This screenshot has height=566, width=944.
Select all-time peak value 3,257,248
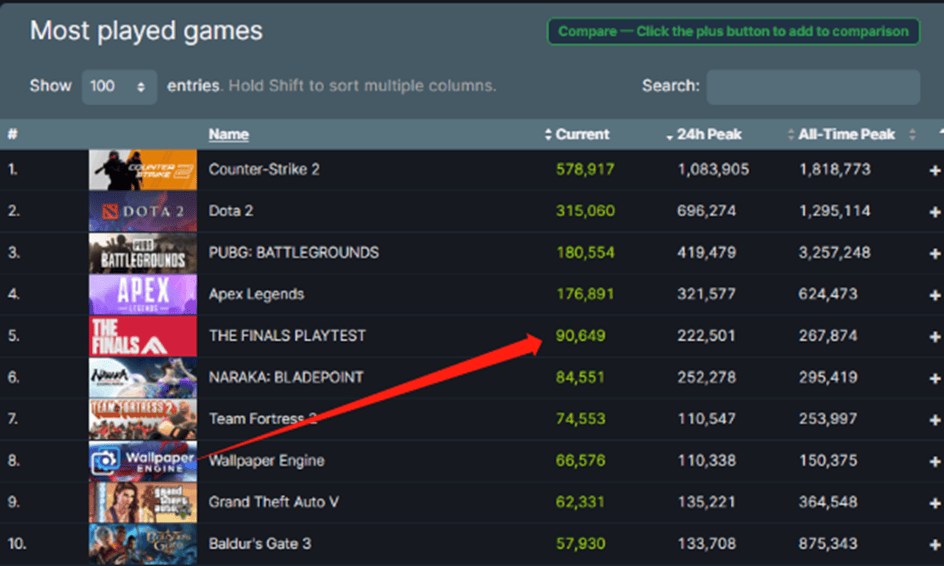coord(834,252)
